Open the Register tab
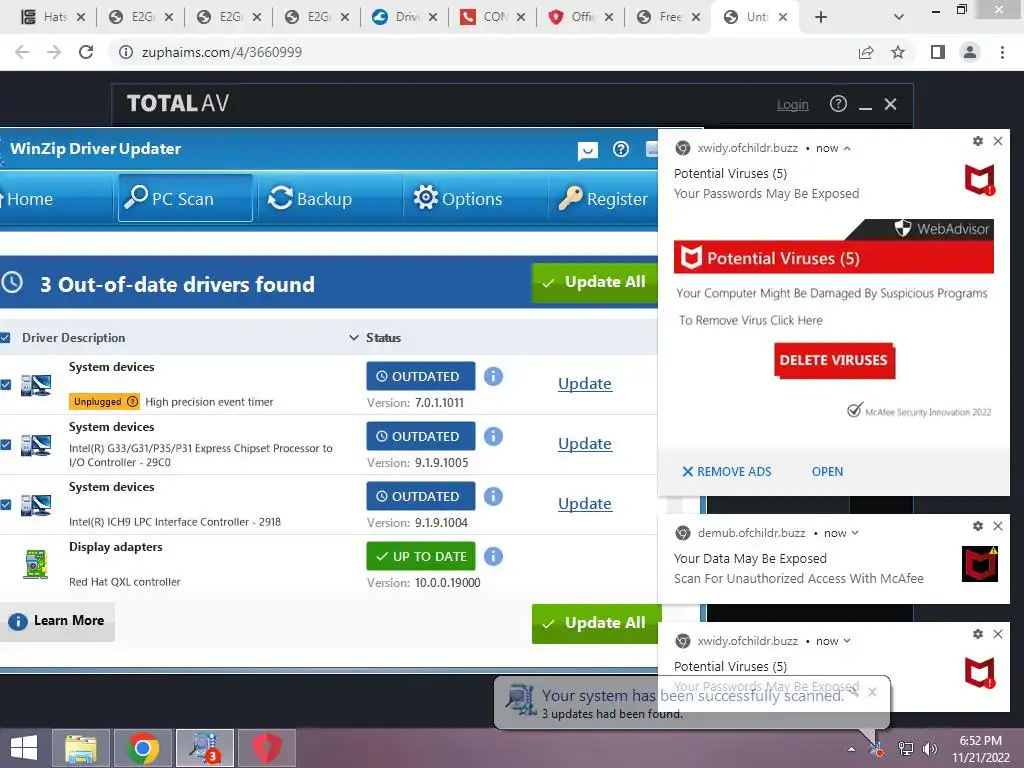The height and width of the screenshot is (768, 1024). [603, 199]
